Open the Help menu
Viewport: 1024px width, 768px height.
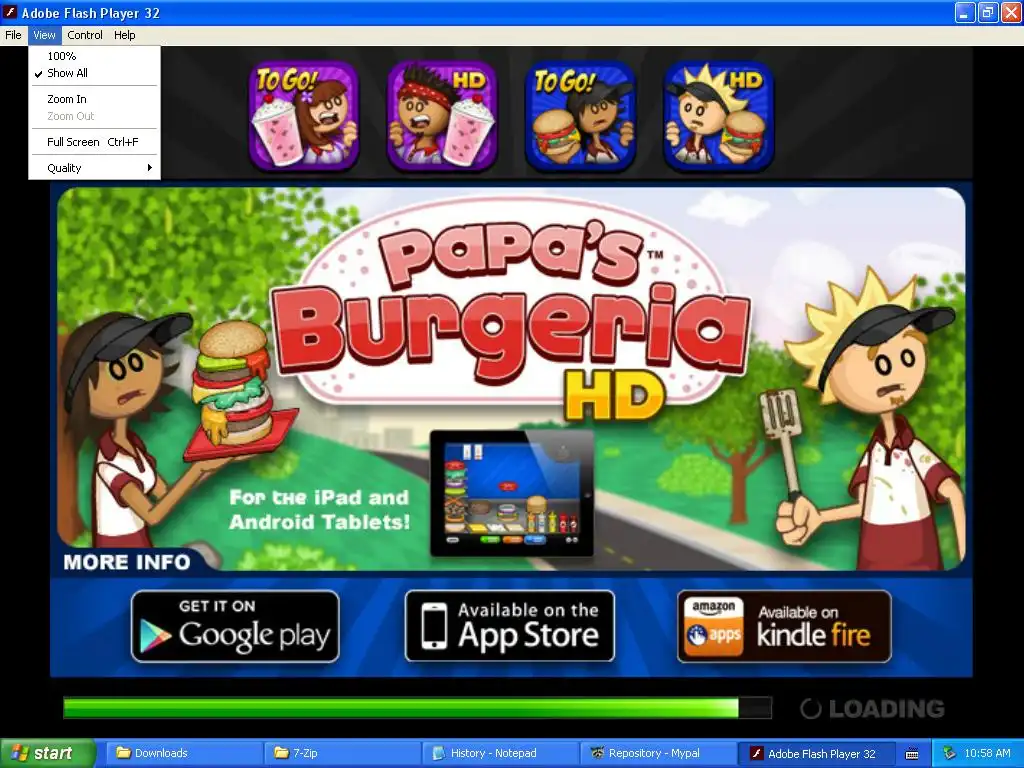pyautogui.click(x=125, y=35)
